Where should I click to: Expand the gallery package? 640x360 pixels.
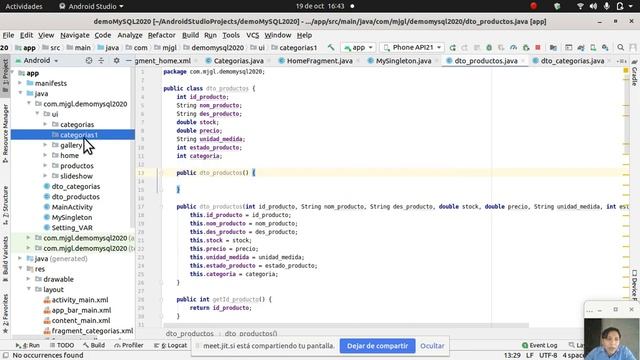tap(45, 145)
